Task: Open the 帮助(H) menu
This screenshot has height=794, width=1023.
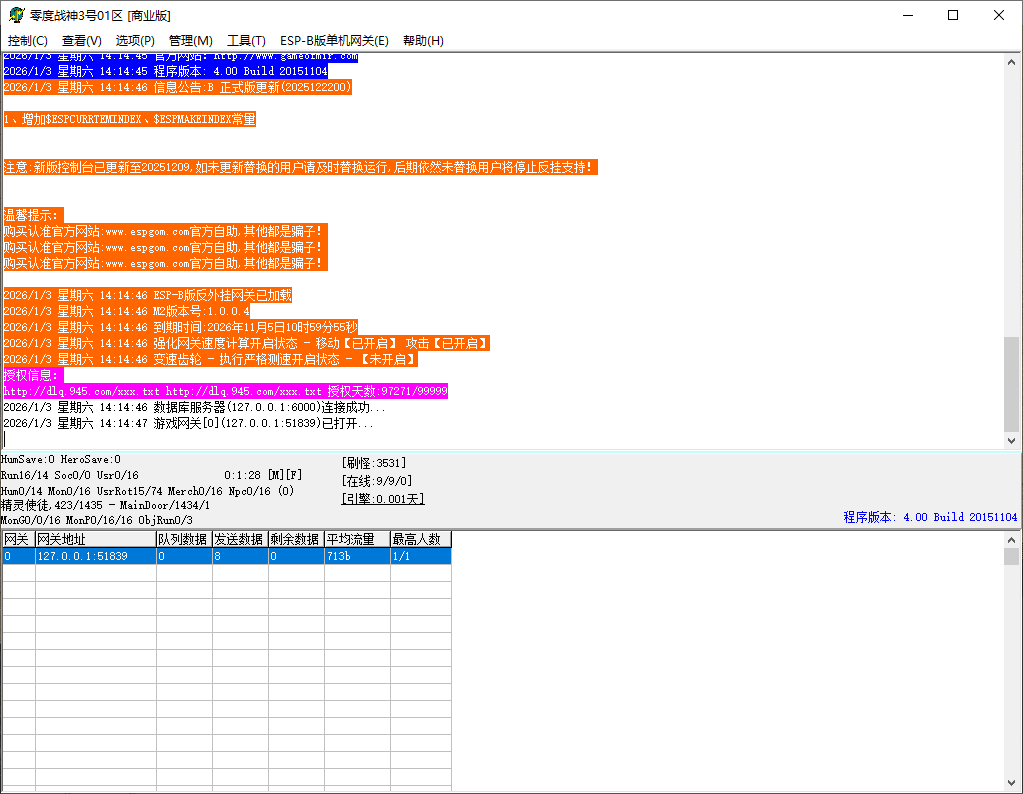Action: 423,41
